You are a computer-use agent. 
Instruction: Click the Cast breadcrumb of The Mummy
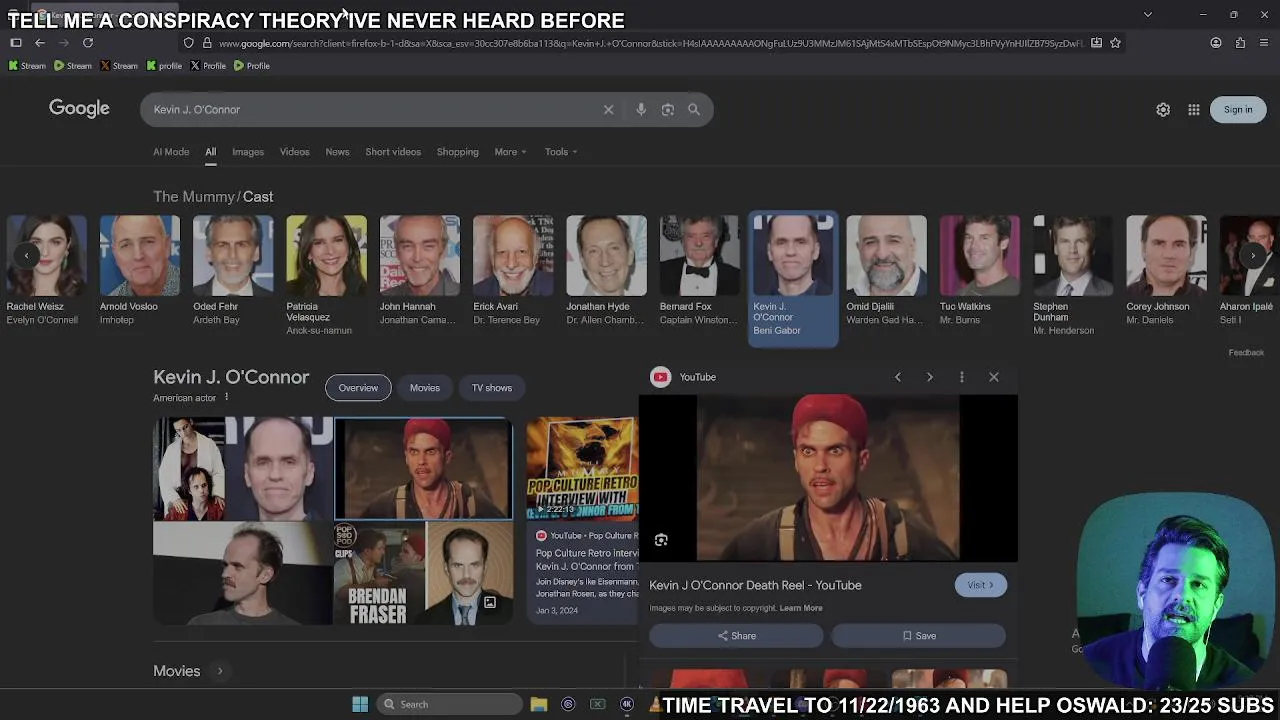click(258, 197)
